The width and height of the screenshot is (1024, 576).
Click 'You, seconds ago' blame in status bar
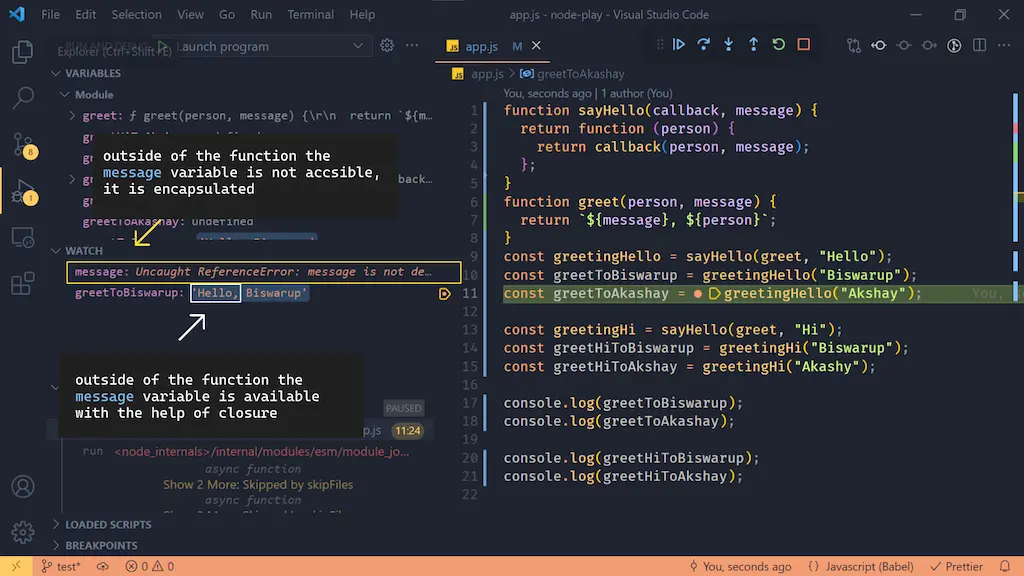pyautogui.click(x=740, y=566)
